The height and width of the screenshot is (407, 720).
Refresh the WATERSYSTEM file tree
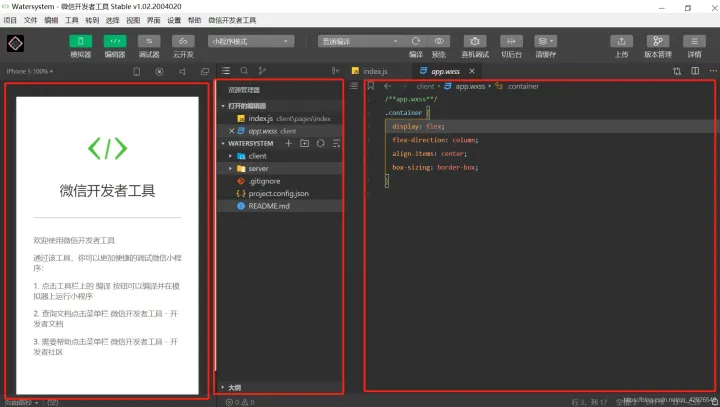click(321, 143)
